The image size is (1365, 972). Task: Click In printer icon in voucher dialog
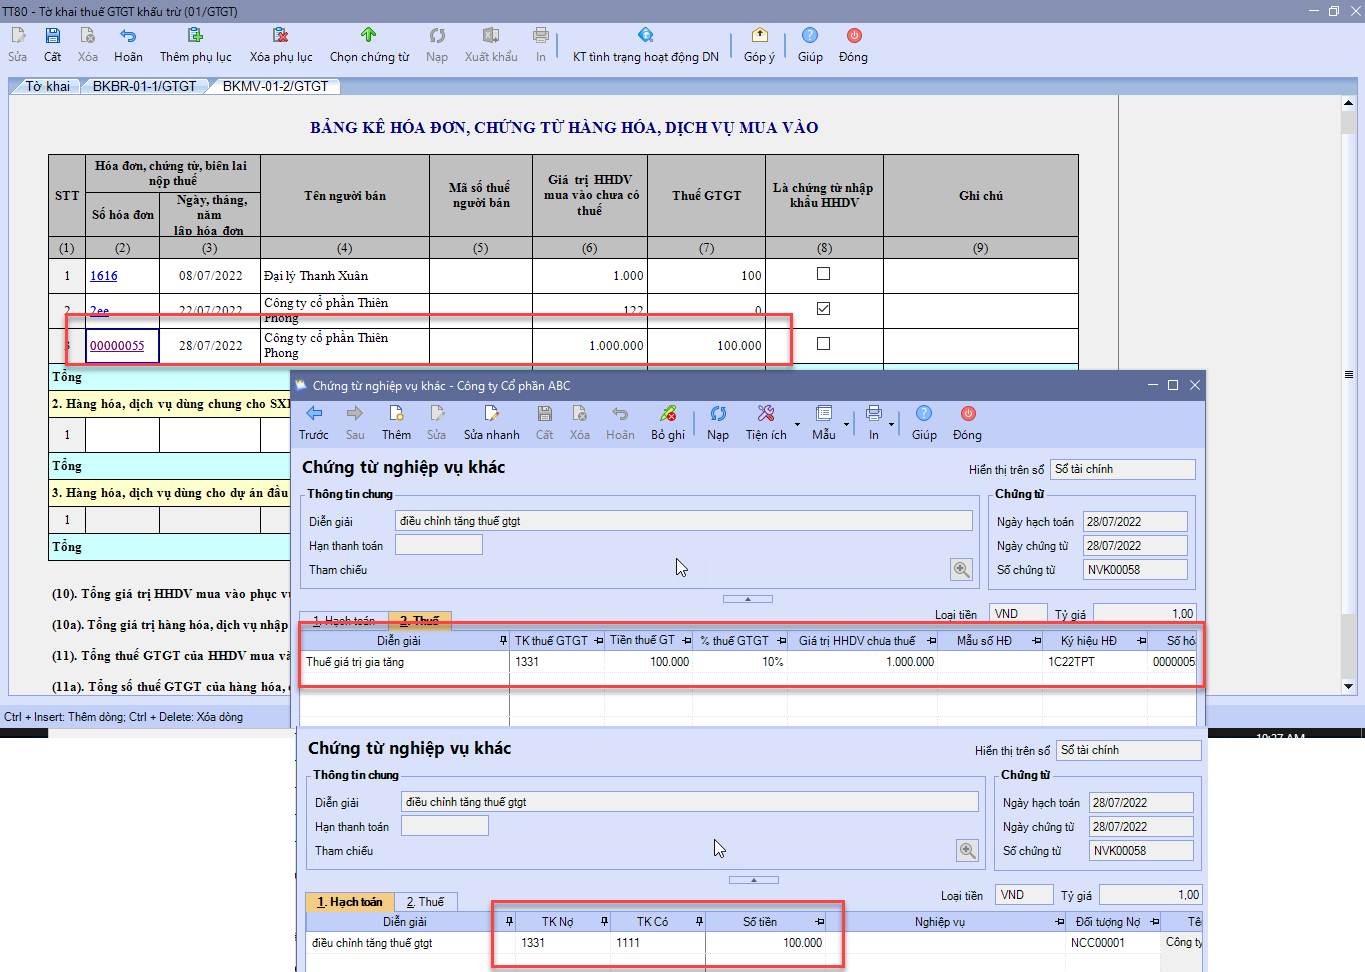(874, 414)
